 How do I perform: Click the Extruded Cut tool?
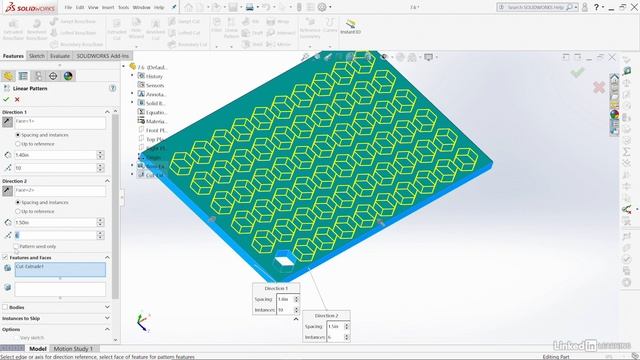117,29
